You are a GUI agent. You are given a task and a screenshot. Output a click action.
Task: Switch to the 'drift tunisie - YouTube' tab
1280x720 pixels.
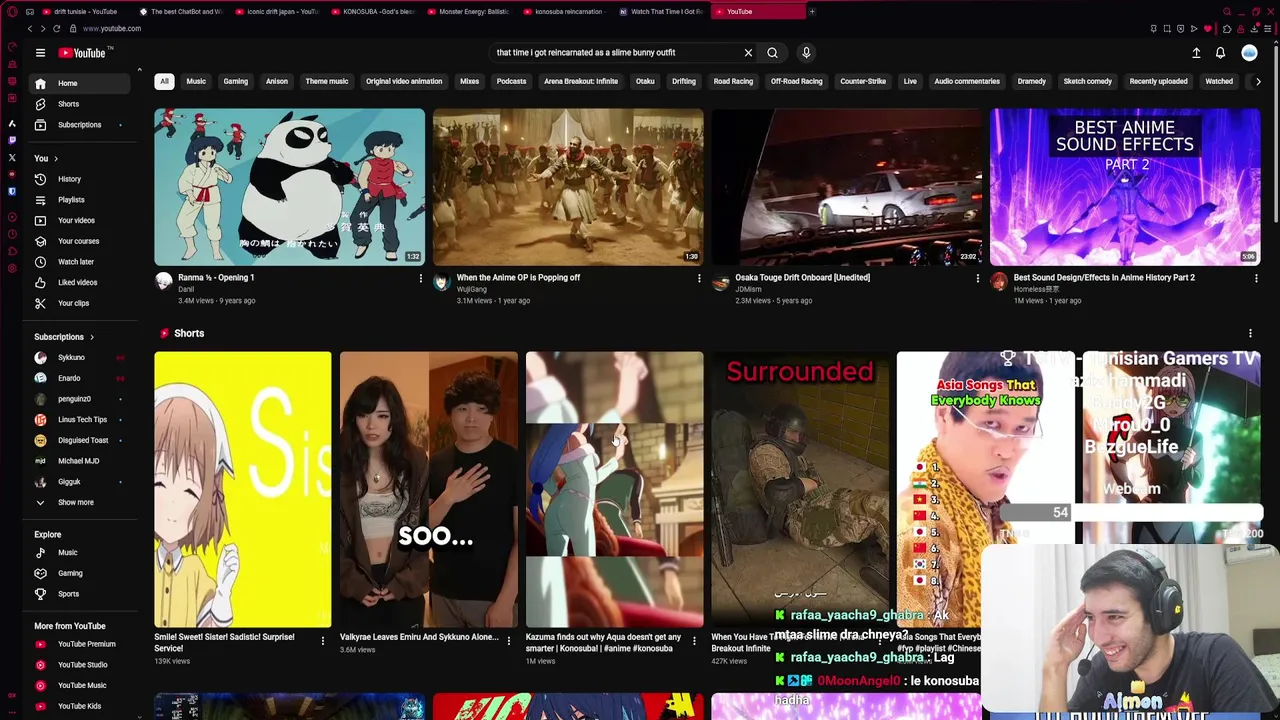pyautogui.click(x=80, y=12)
